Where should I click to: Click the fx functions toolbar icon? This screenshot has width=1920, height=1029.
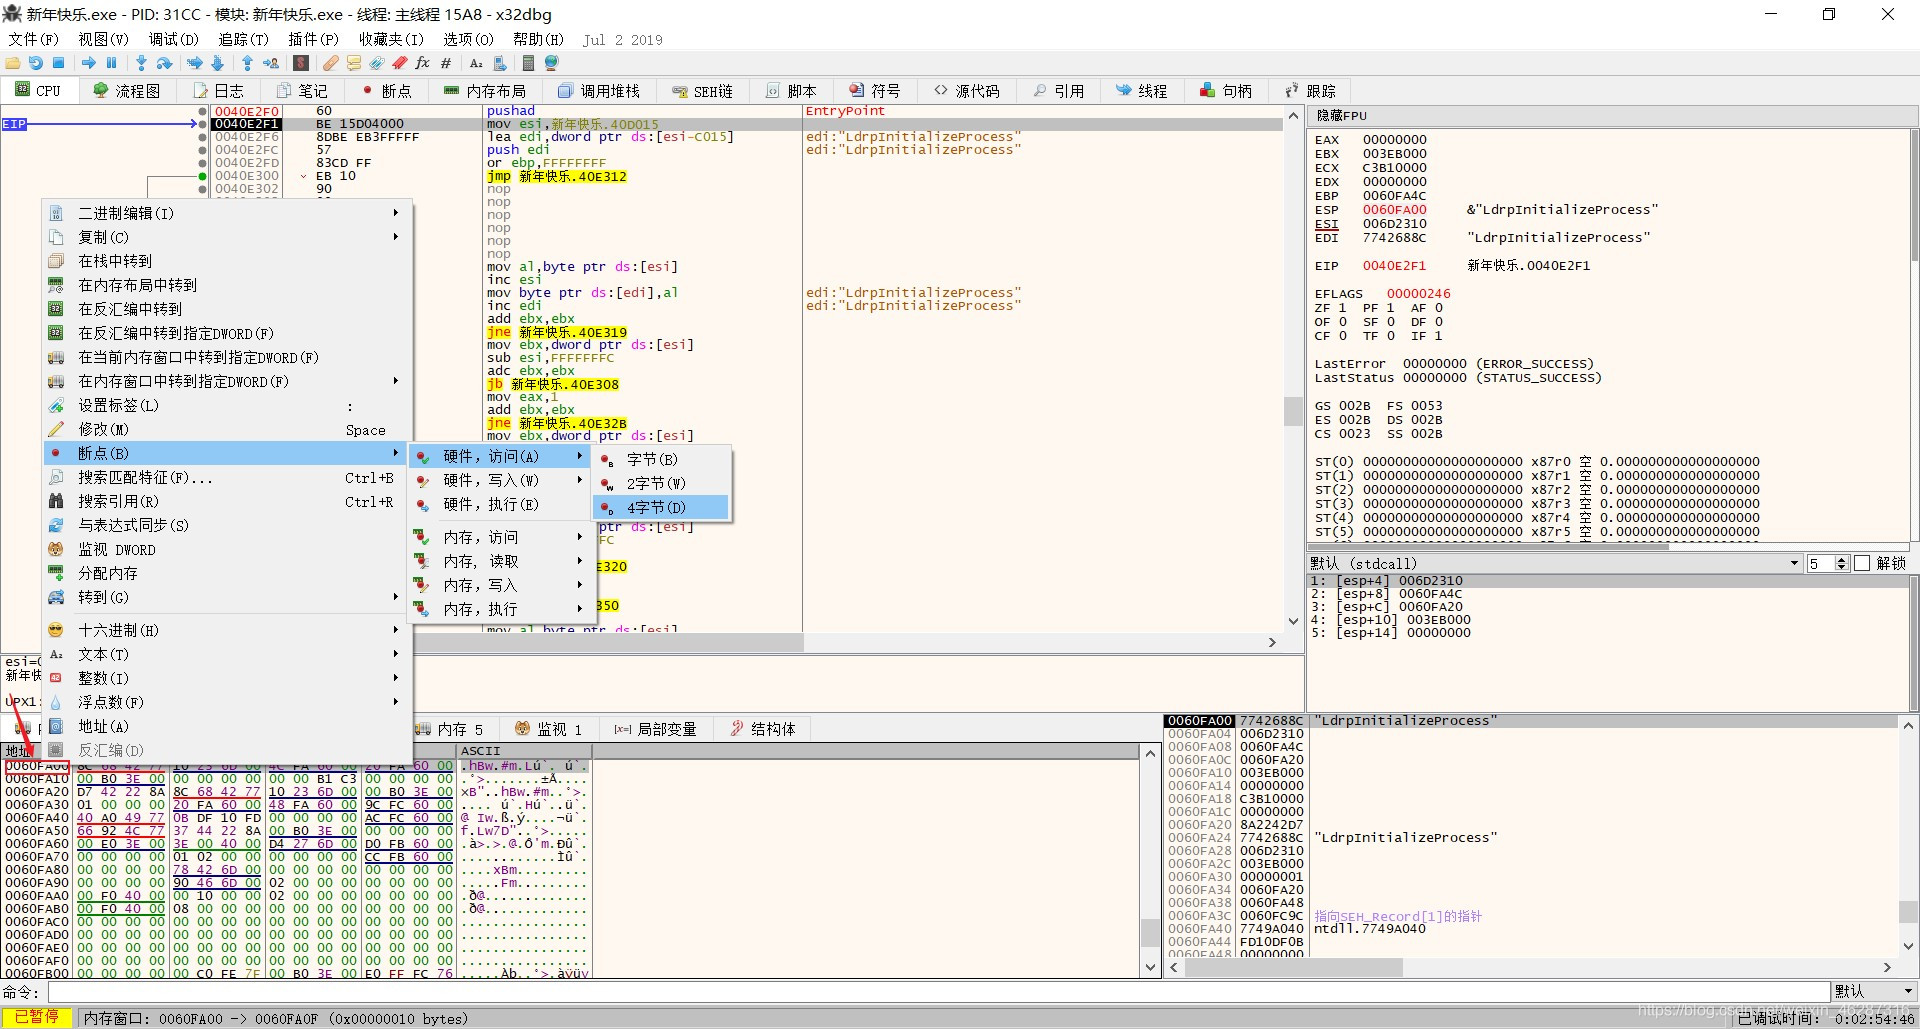(422, 63)
